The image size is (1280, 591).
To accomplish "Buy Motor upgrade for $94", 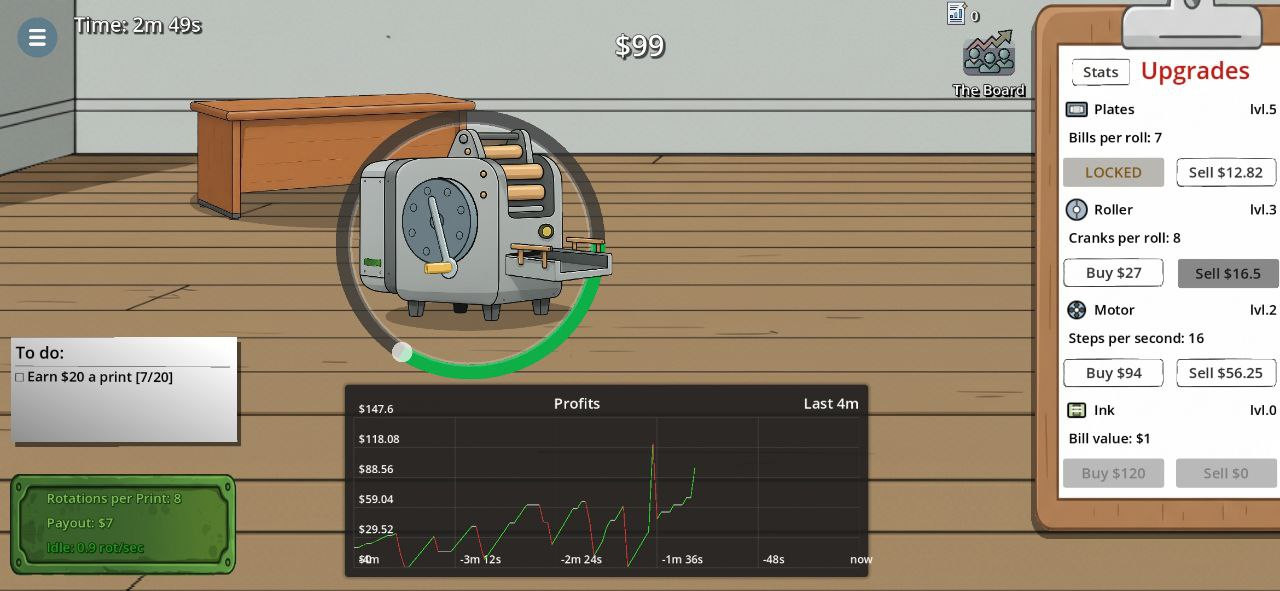I will pyautogui.click(x=1113, y=373).
